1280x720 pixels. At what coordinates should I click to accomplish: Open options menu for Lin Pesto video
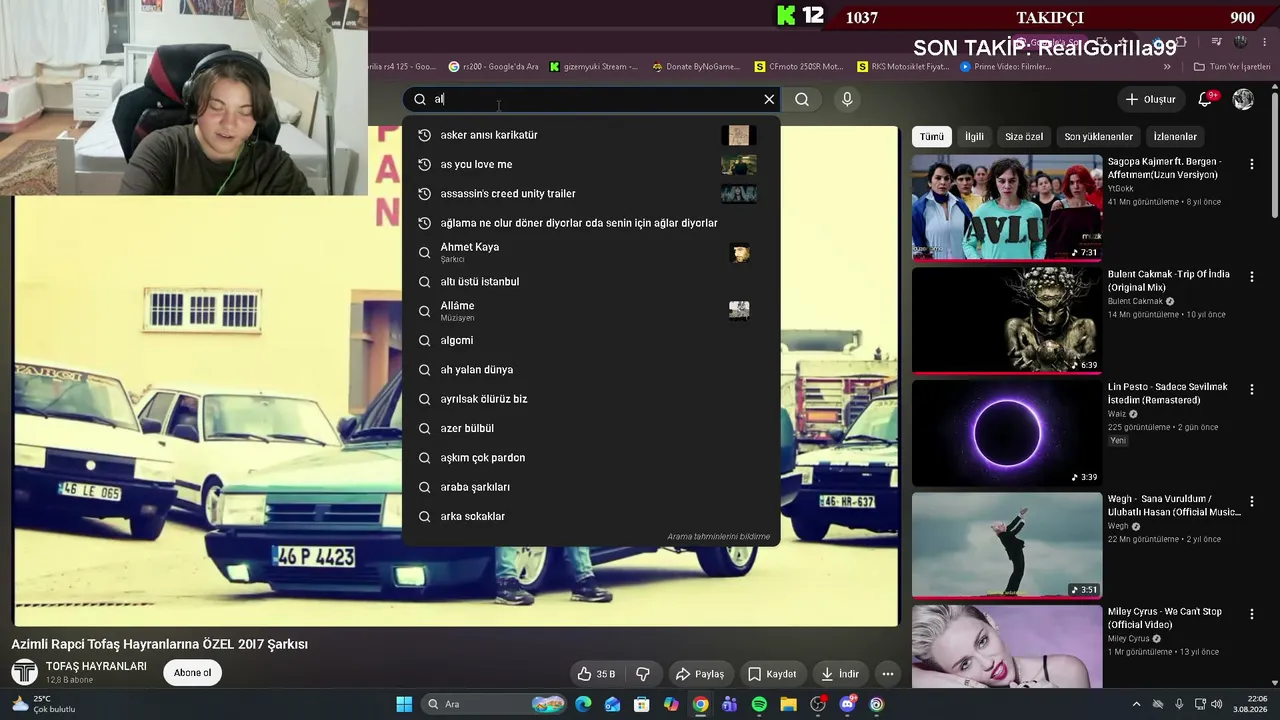[1251, 389]
